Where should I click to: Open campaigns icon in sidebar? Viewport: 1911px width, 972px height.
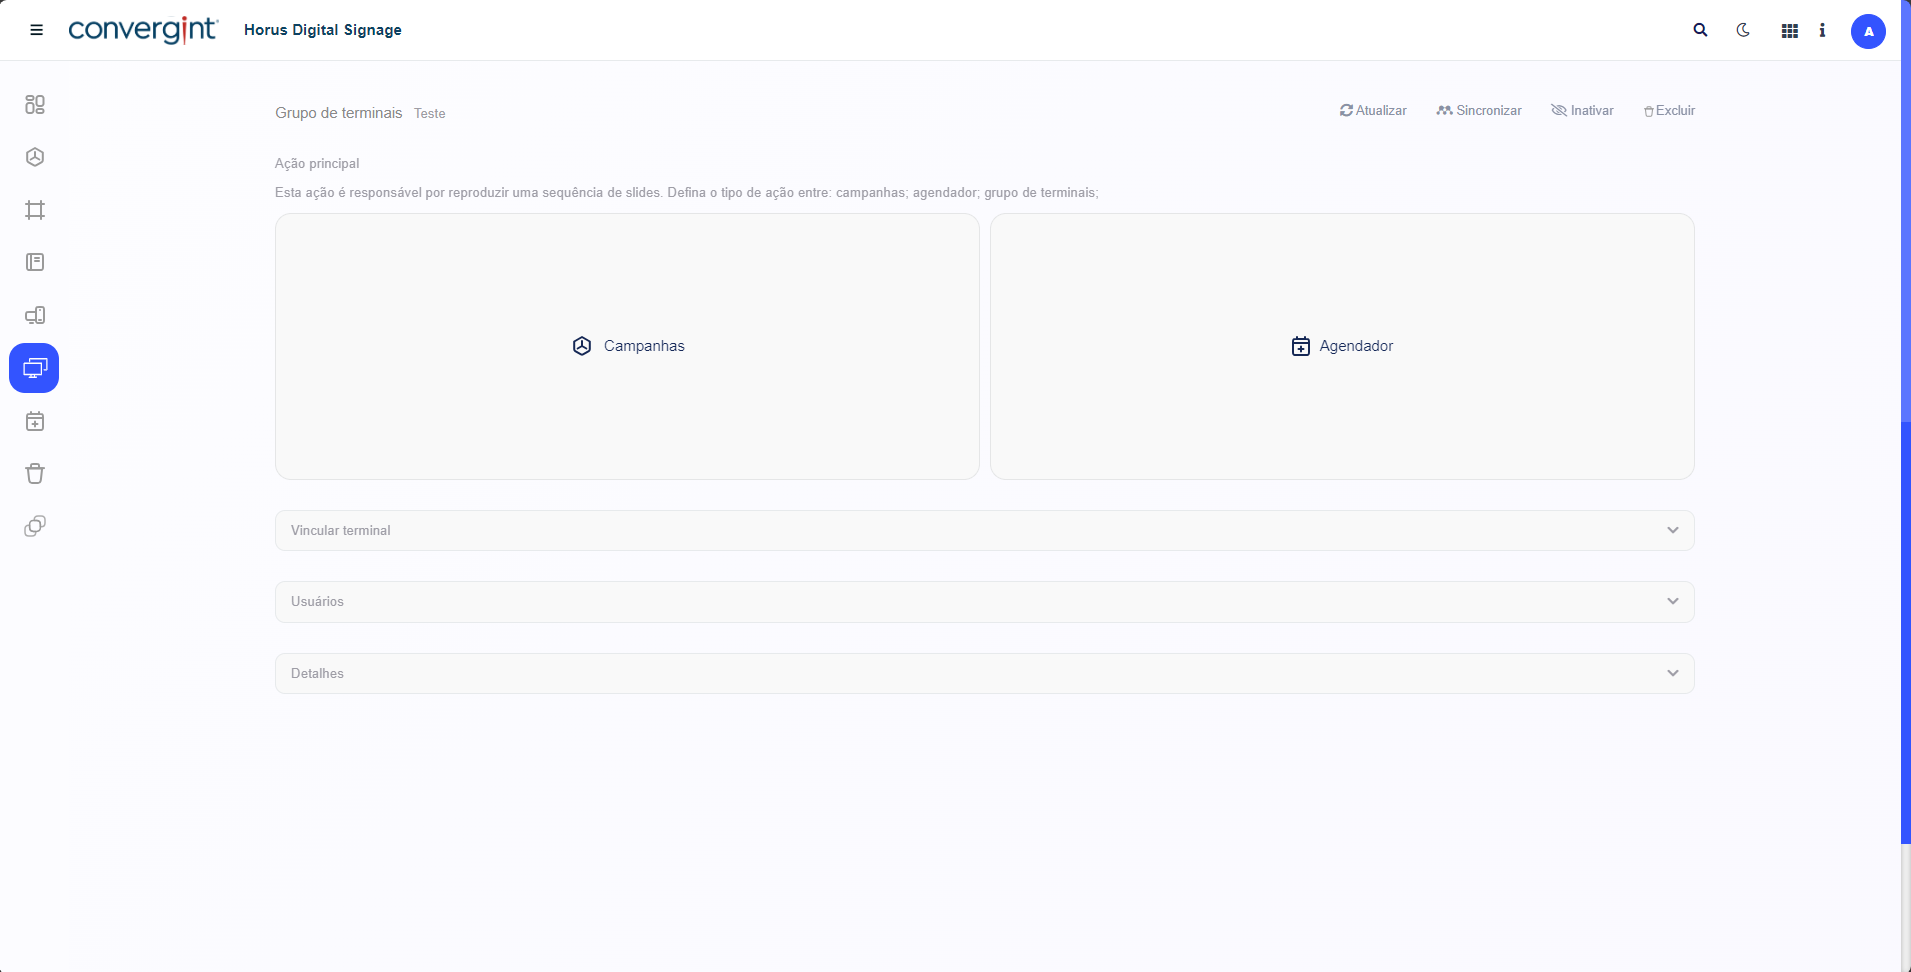coord(35,157)
